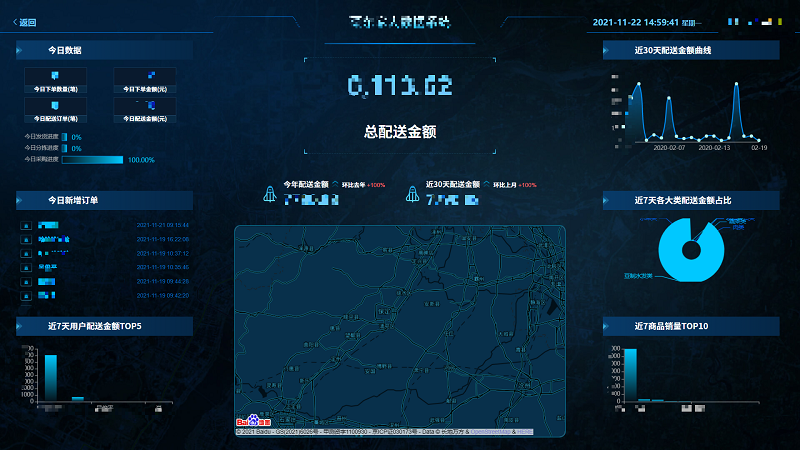Screen dimensions: 800x450
Task: Click the up chevron next to 环比上月
Action: point(488,185)
